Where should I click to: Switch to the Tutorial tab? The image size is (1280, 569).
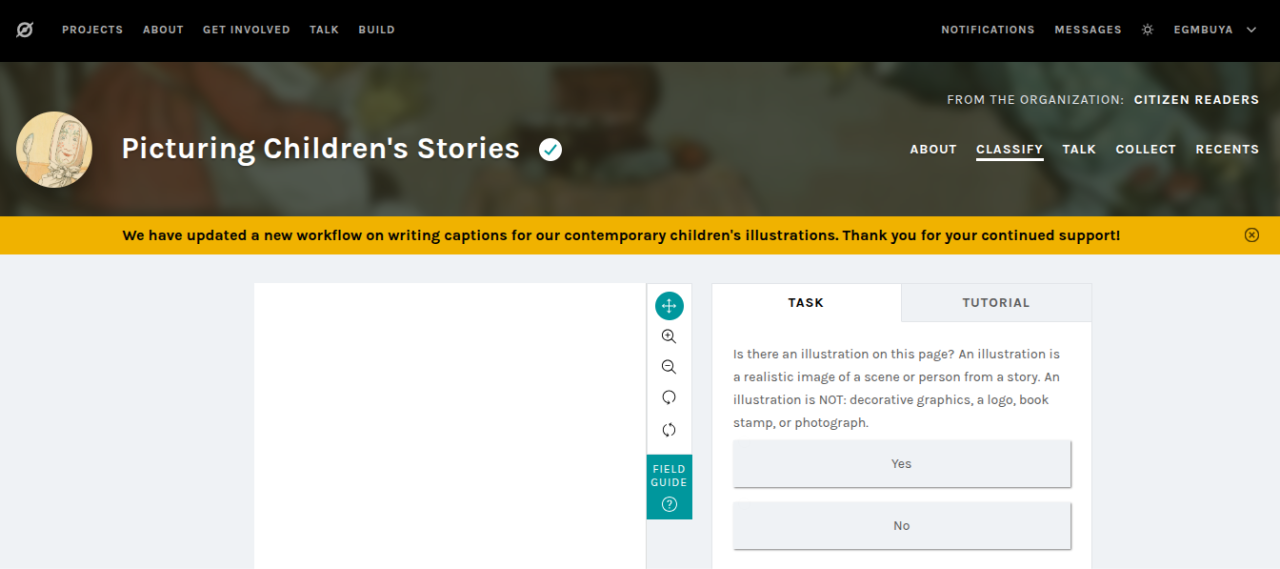click(996, 303)
